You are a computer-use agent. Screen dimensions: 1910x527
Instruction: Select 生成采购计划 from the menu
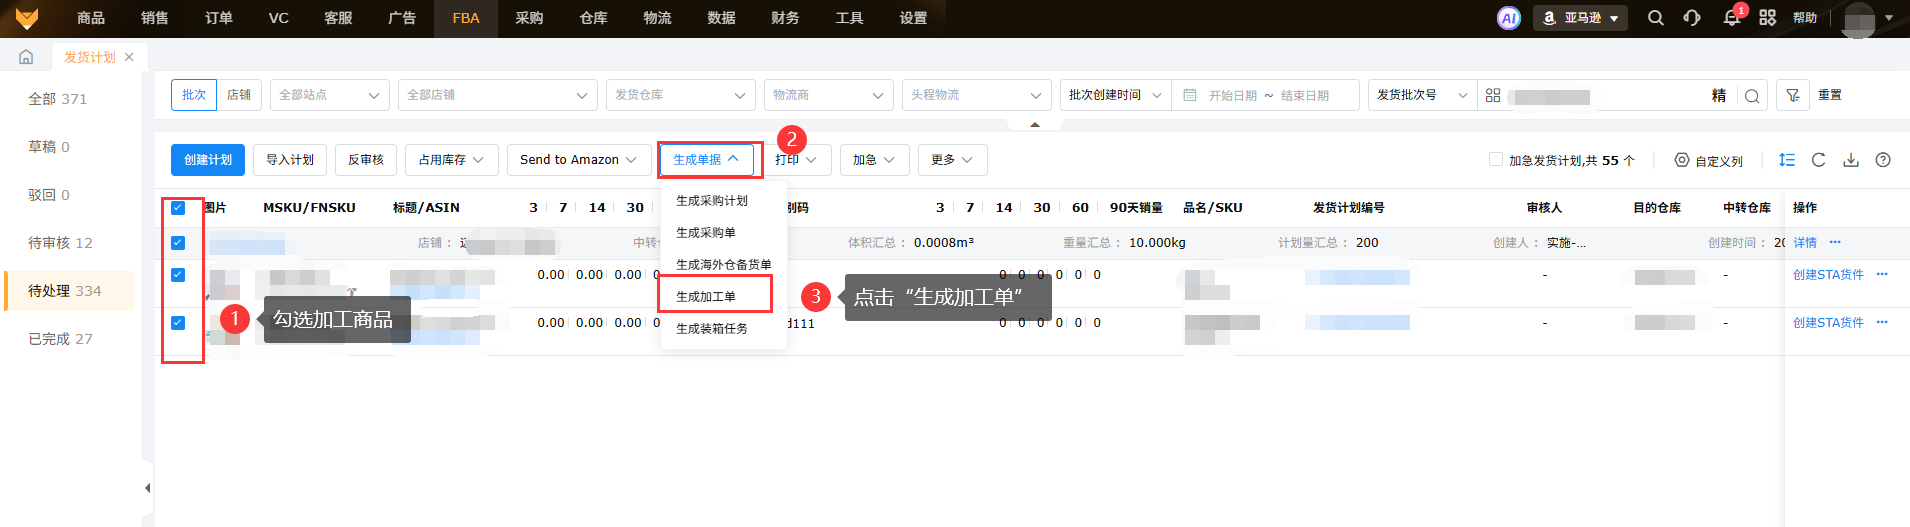[x=712, y=201]
